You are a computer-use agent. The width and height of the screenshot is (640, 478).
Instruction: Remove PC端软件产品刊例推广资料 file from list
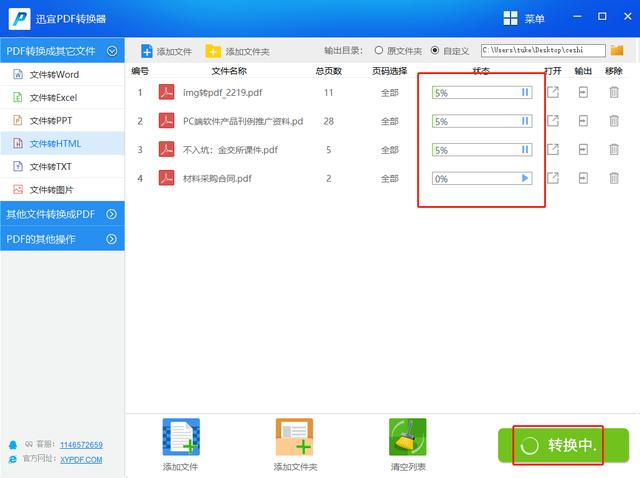(x=614, y=121)
